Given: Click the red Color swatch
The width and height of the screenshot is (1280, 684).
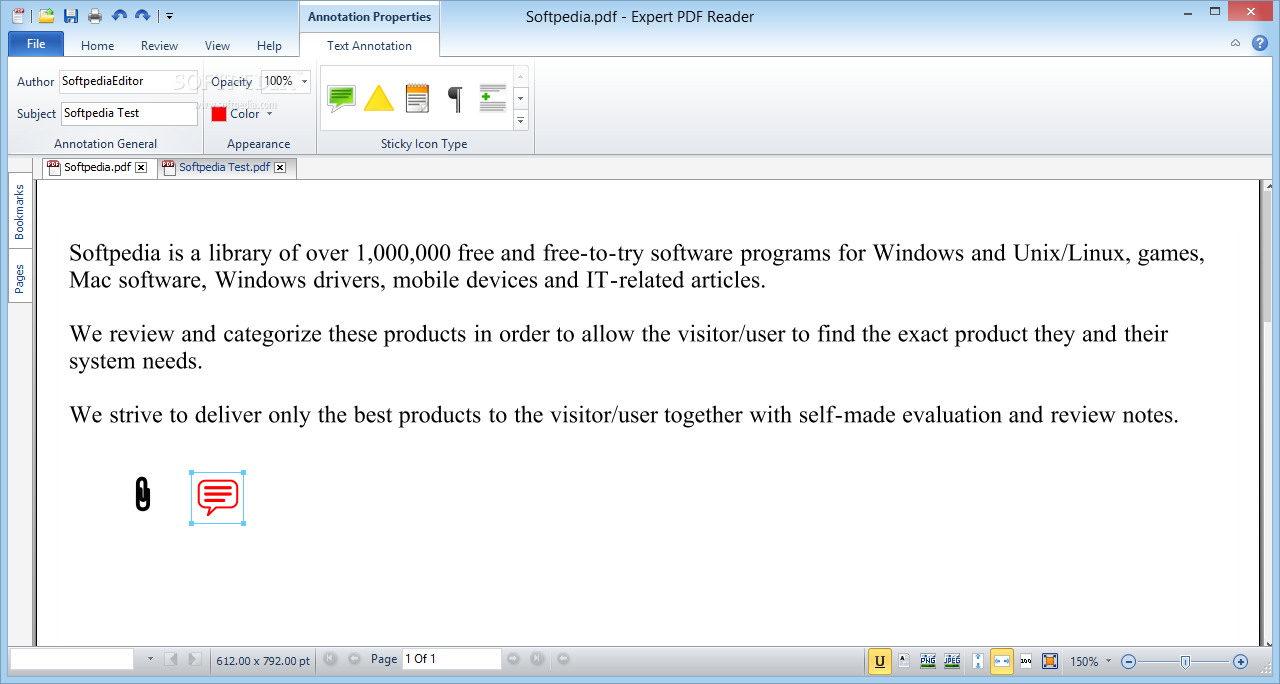Looking at the screenshot, I should click(x=219, y=114).
